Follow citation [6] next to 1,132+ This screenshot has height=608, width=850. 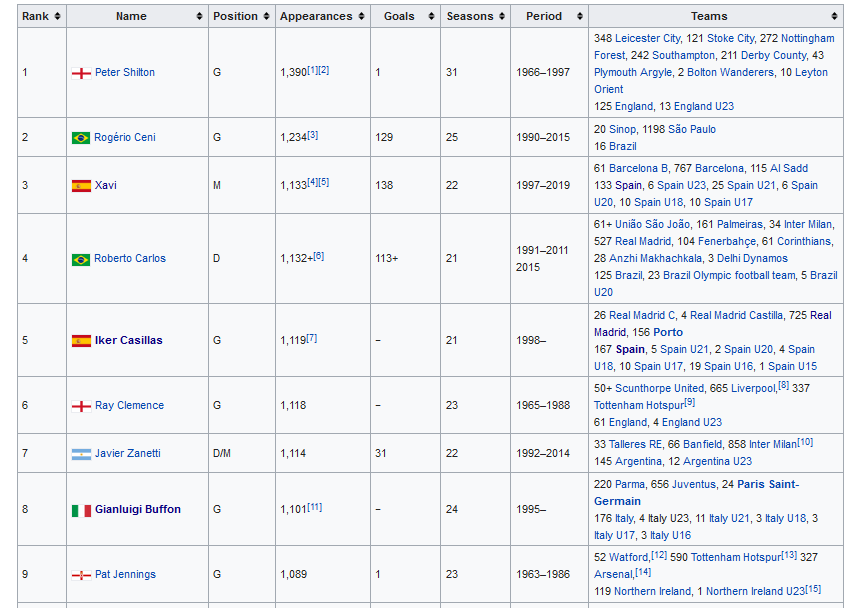point(319,256)
